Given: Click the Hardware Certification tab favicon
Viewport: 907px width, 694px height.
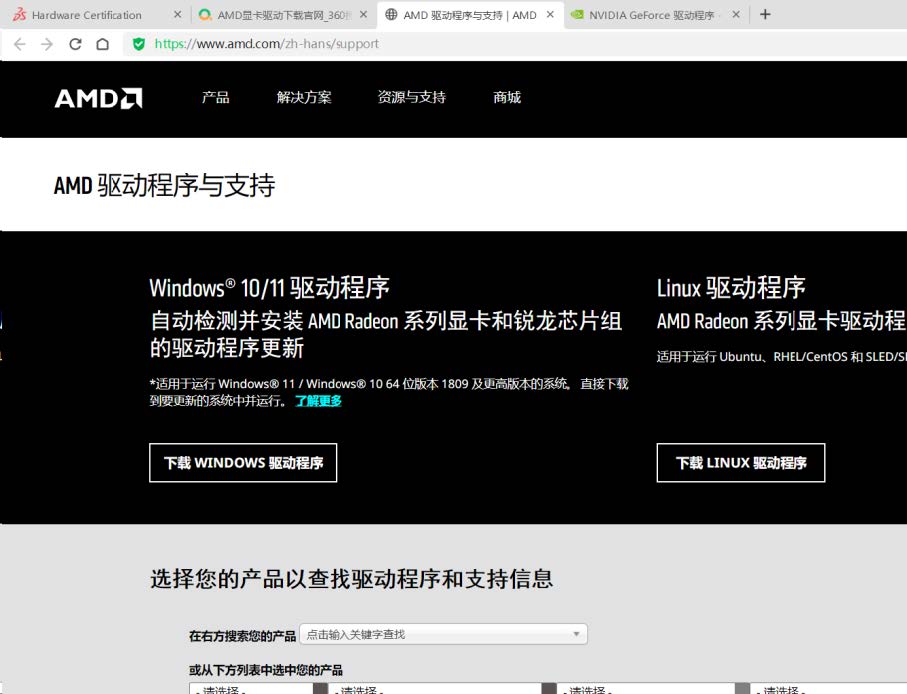Looking at the screenshot, I should point(20,14).
